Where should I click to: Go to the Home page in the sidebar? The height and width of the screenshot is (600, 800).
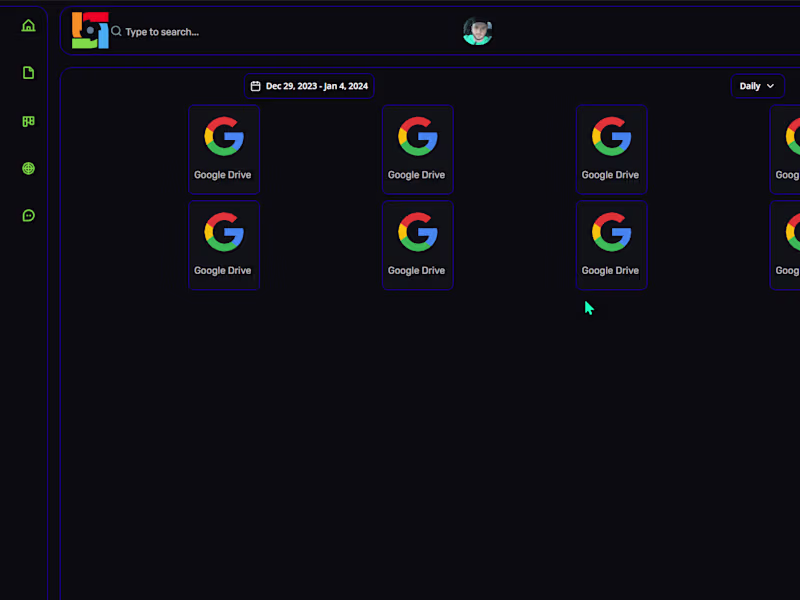coord(29,26)
